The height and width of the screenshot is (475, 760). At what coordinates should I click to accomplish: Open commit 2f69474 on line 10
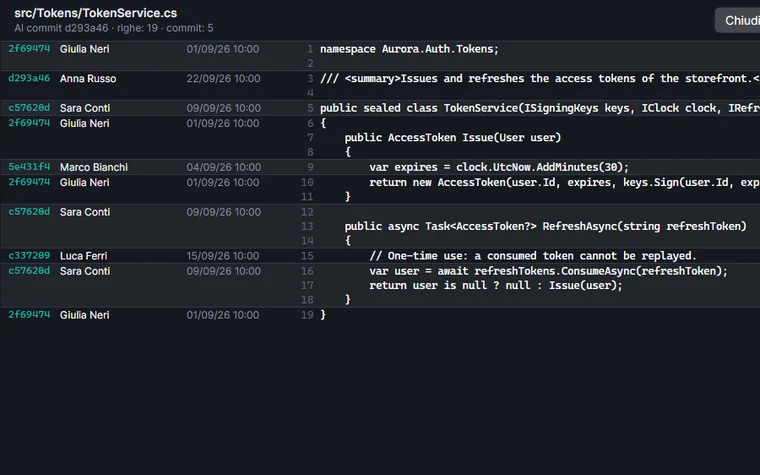29,182
